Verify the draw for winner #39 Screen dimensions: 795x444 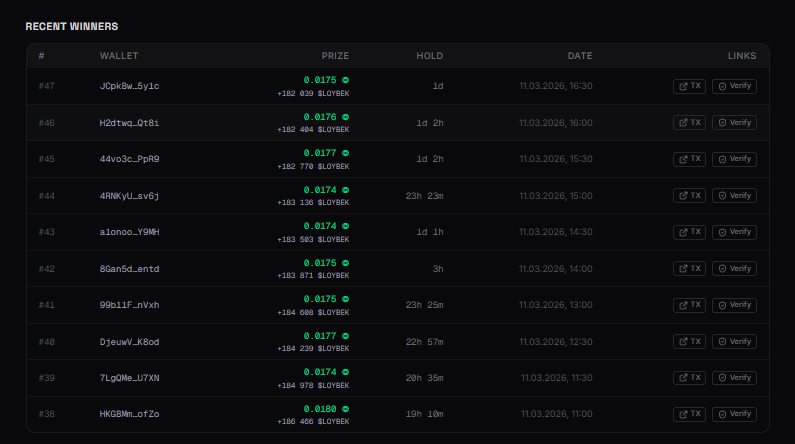coord(734,378)
